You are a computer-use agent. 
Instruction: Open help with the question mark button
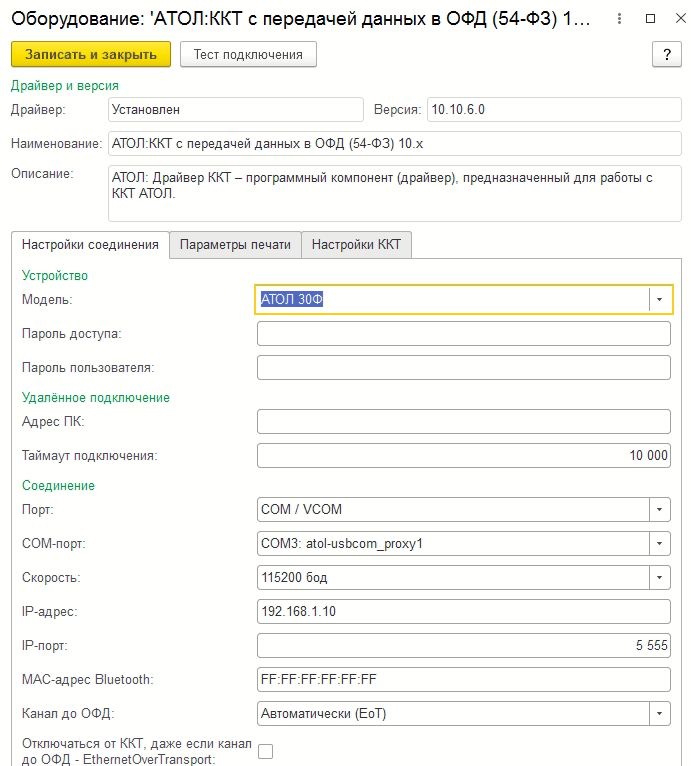[666, 54]
